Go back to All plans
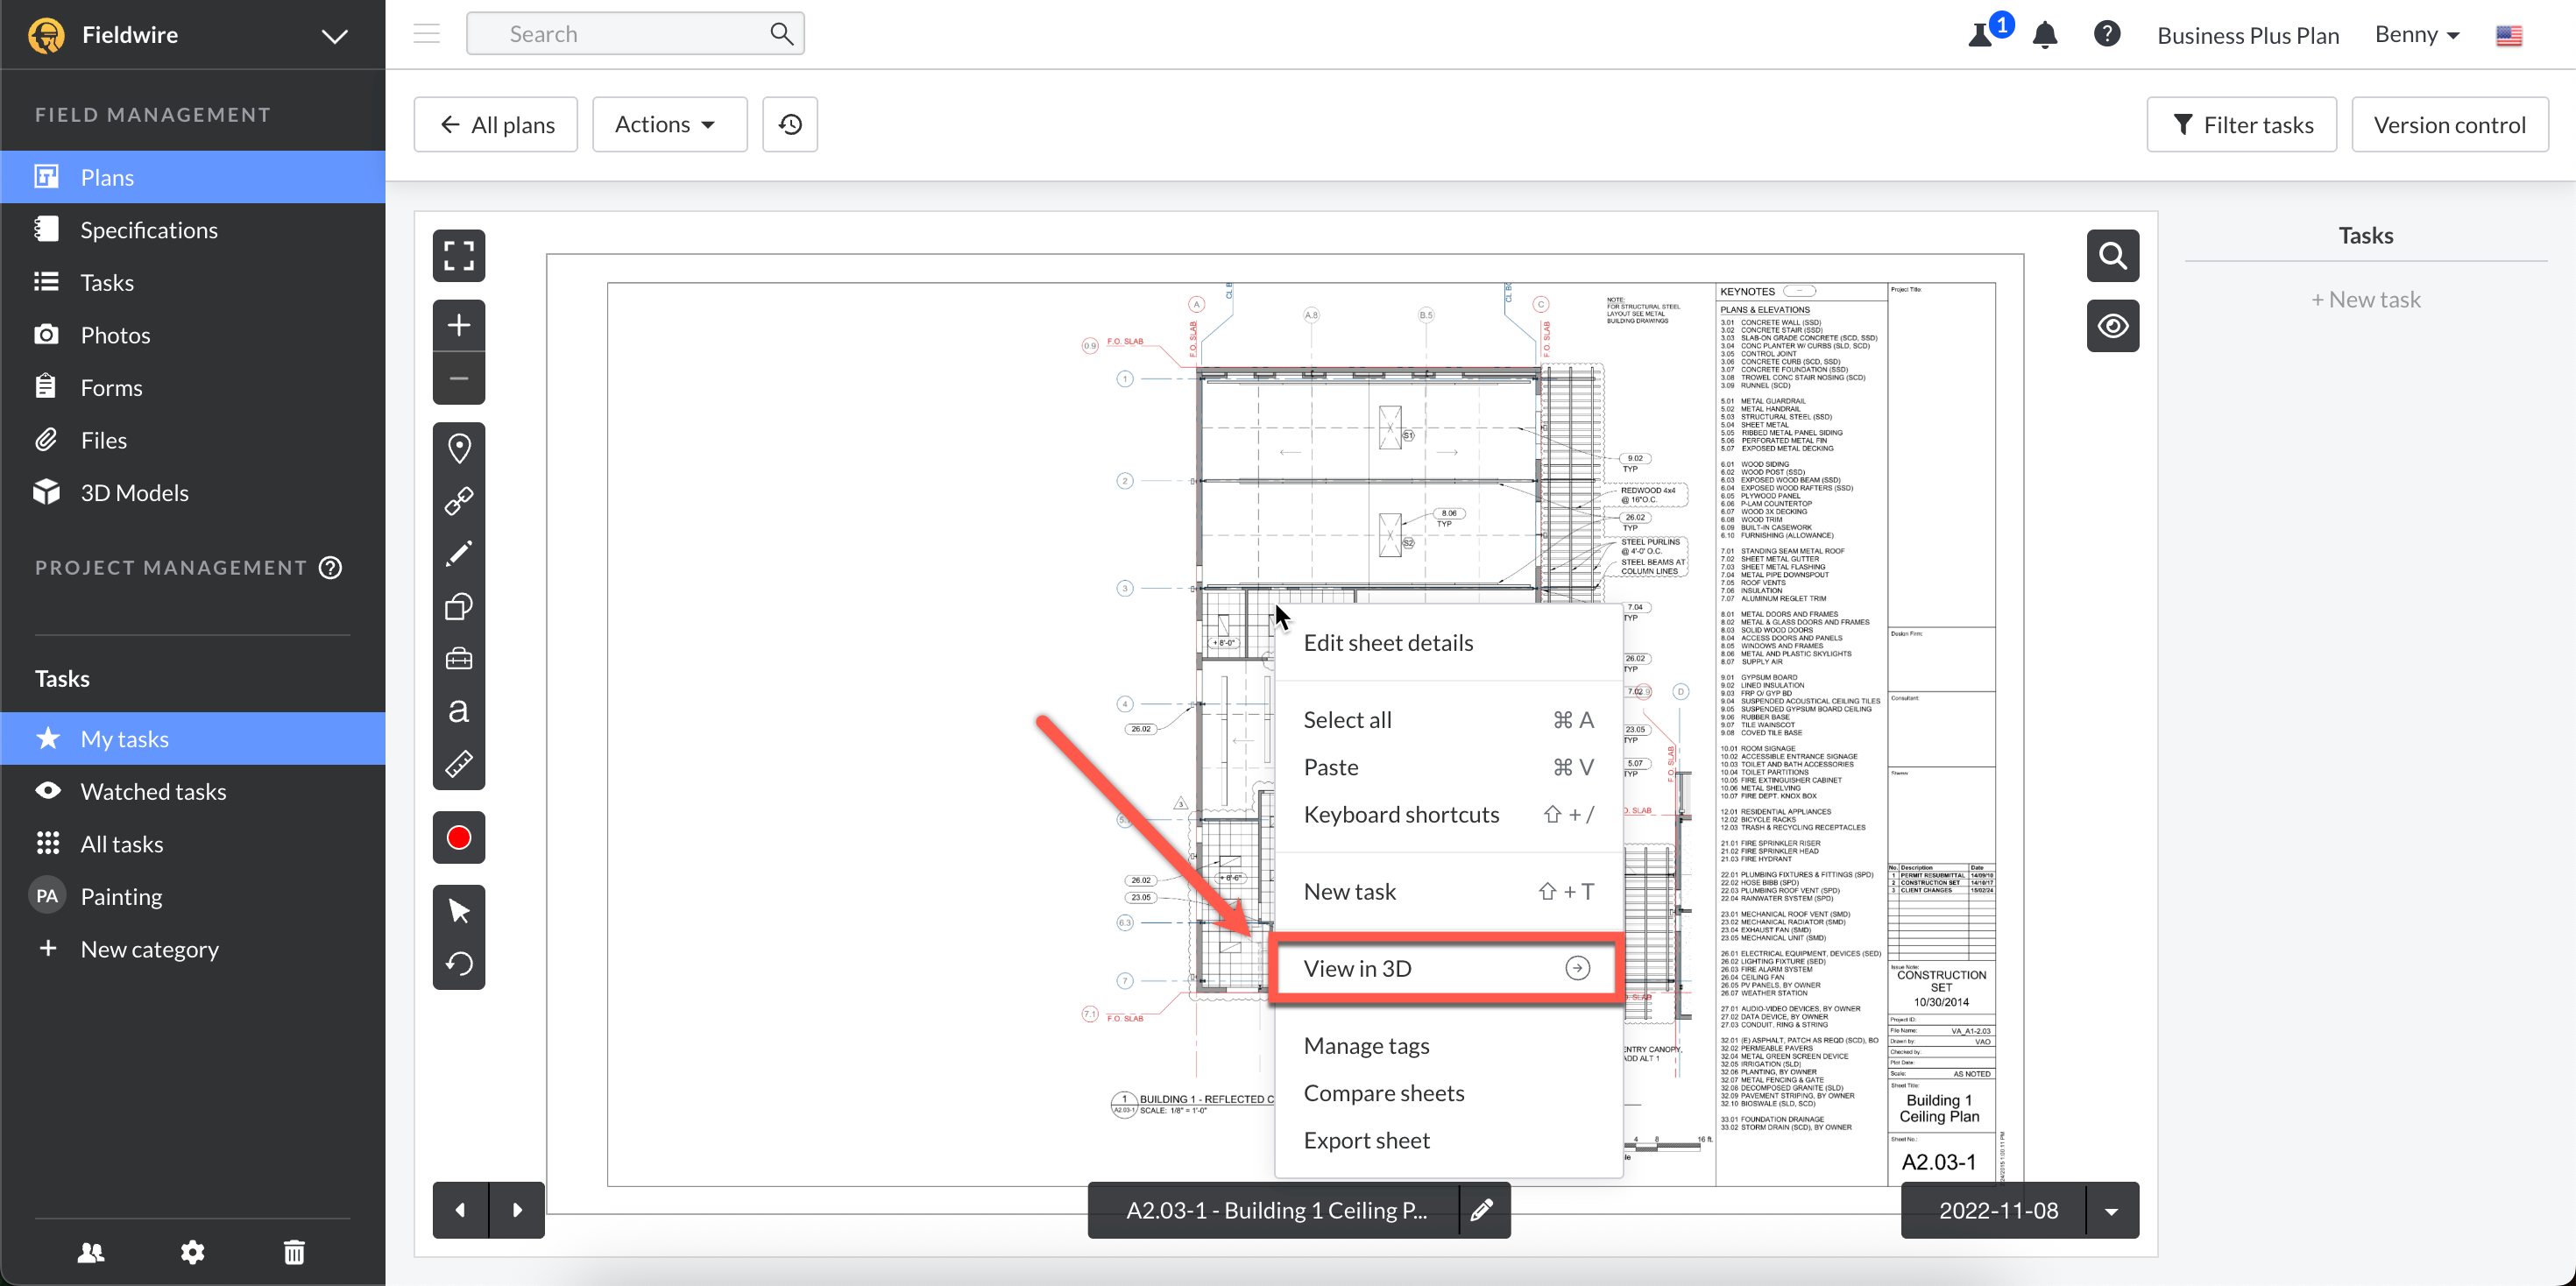 (x=496, y=125)
